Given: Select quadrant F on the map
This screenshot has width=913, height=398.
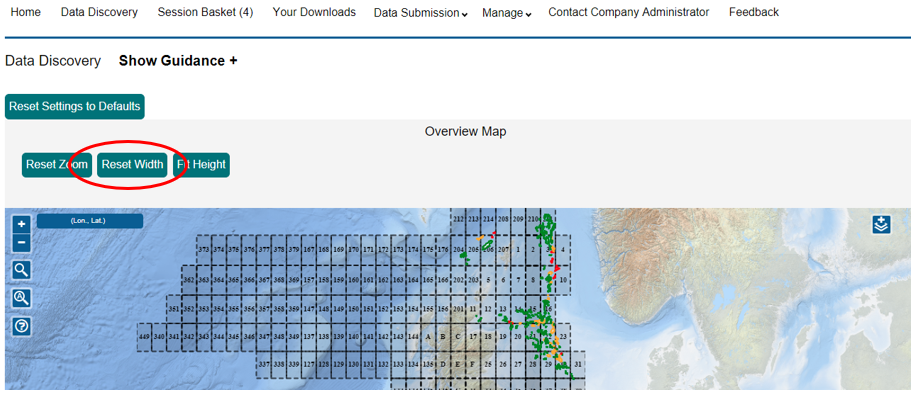Looking at the screenshot, I should pos(473,364).
